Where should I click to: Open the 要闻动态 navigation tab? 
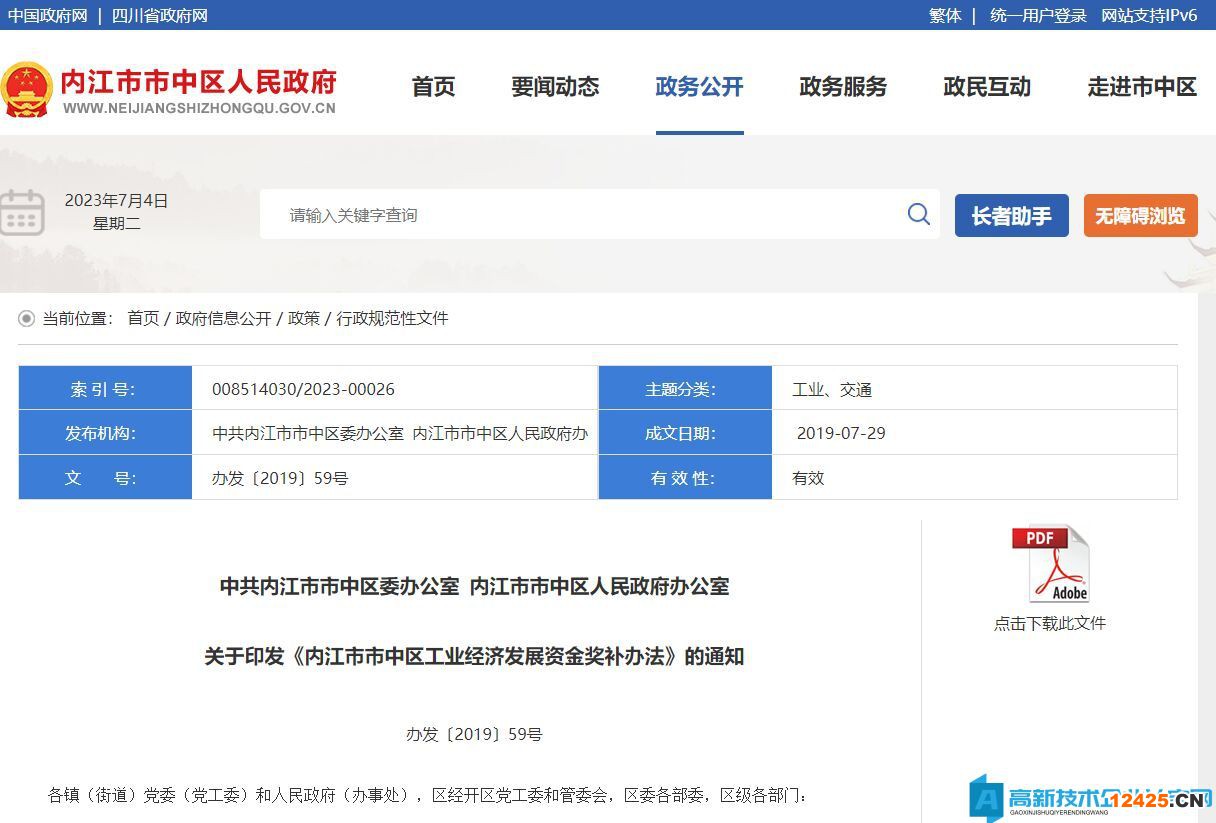[555, 87]
